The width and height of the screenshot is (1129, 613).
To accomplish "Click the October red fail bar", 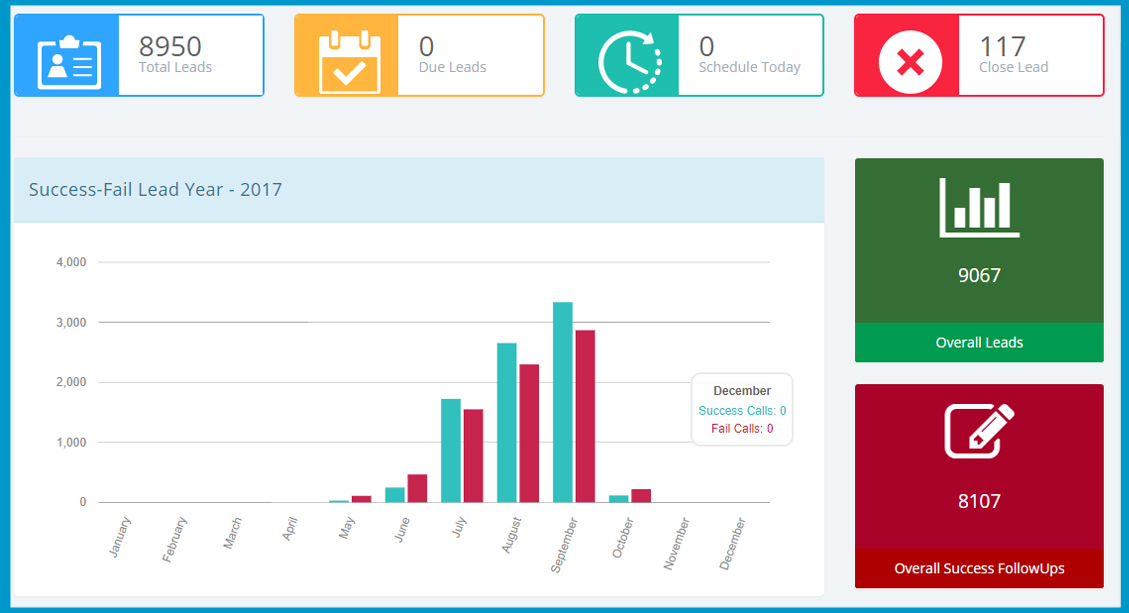I will coord(641,495).
